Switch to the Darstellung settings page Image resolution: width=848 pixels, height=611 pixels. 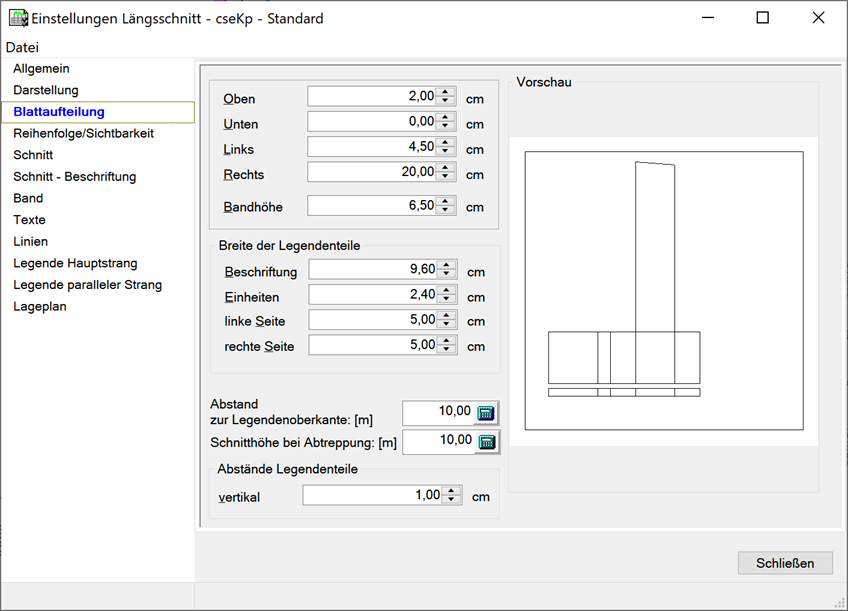click(x=45, y=91)
